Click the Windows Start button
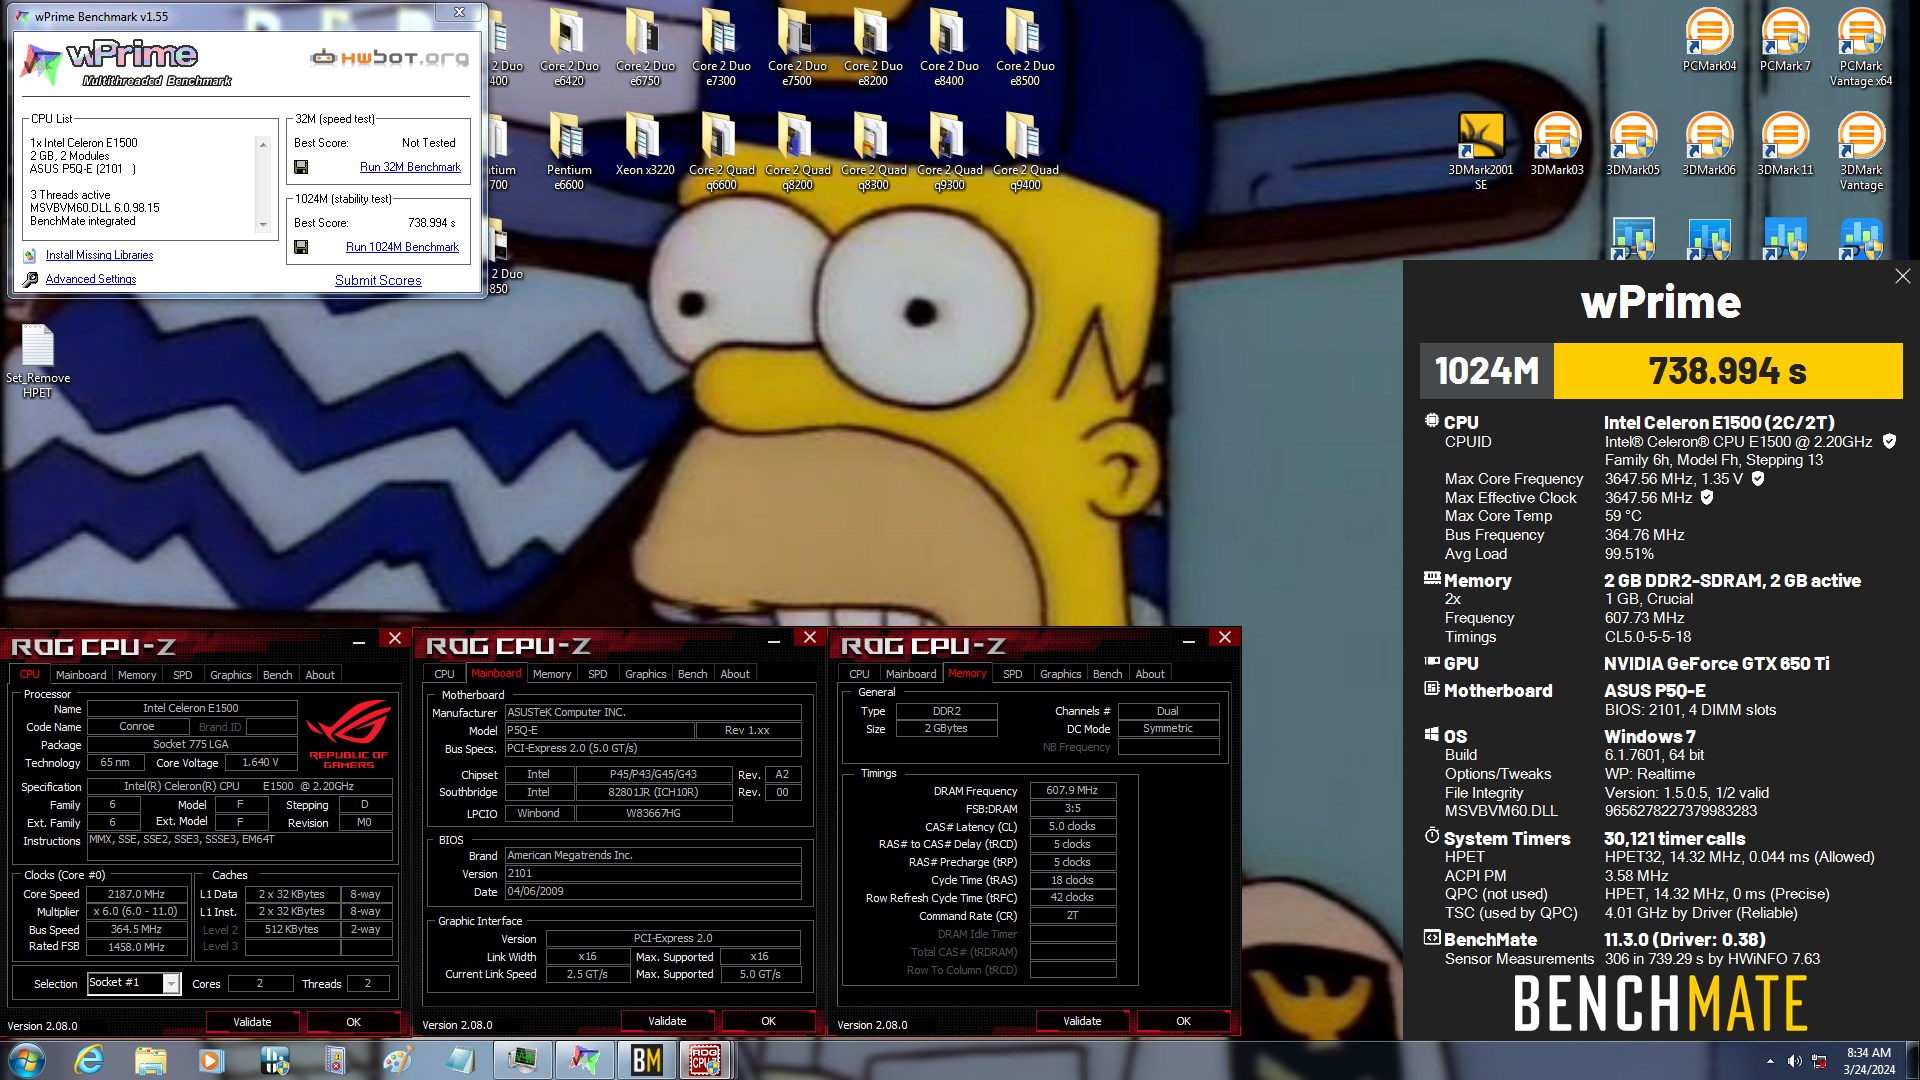 27,1060
